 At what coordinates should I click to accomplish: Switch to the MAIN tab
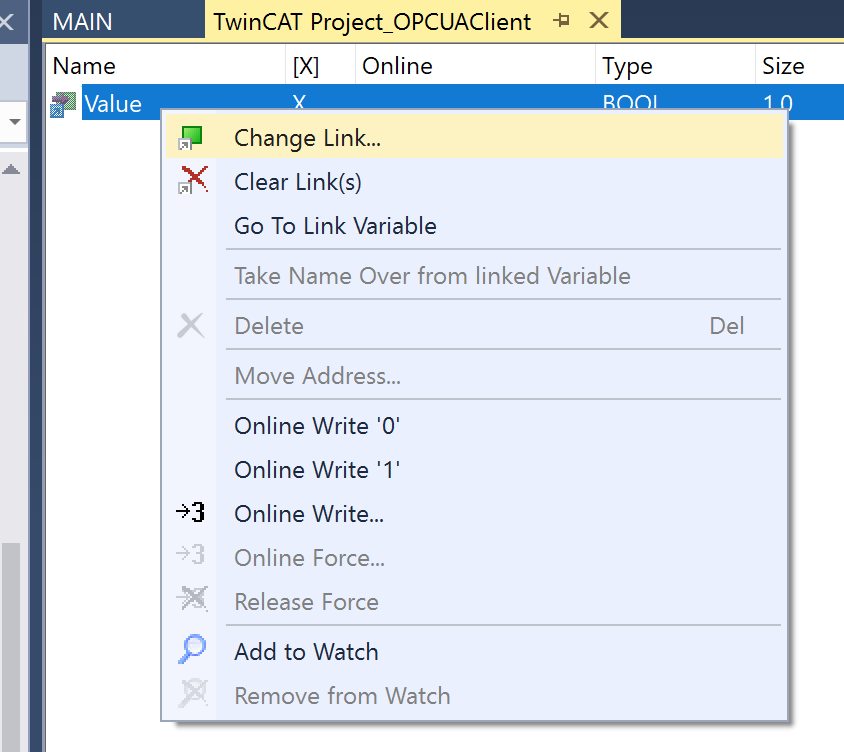(x=82, y=22)
